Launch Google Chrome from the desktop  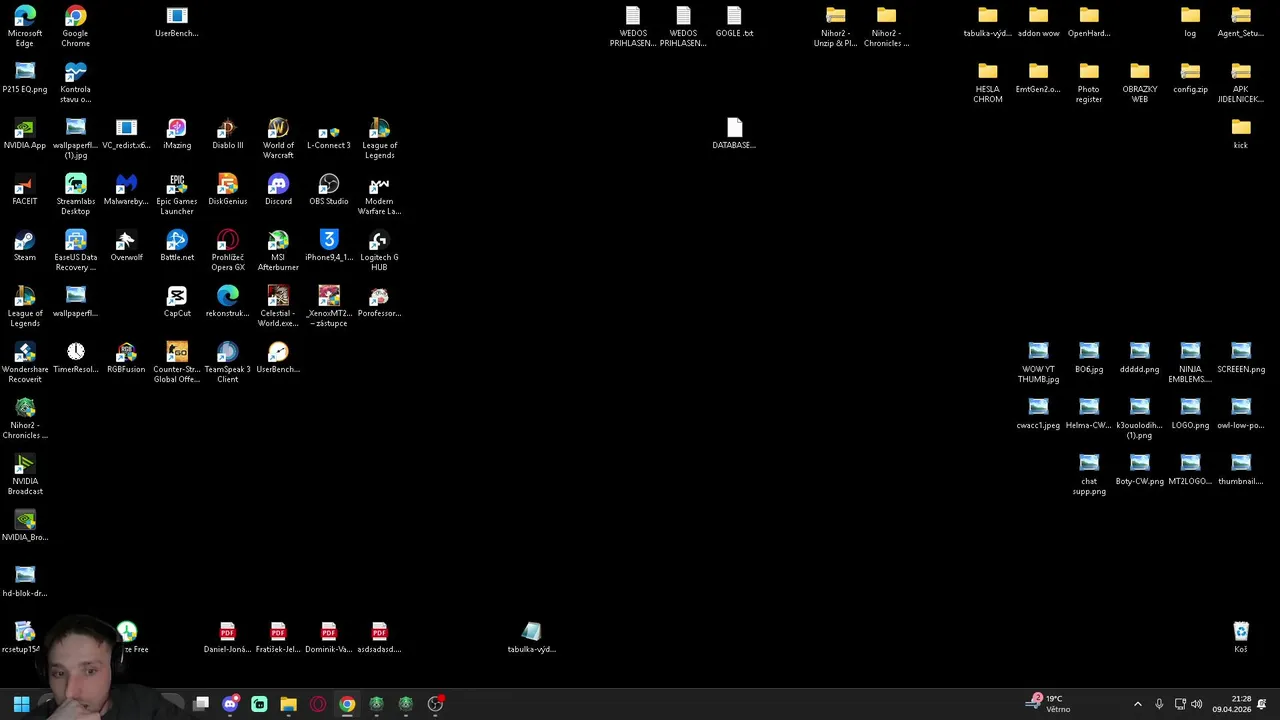75,26
